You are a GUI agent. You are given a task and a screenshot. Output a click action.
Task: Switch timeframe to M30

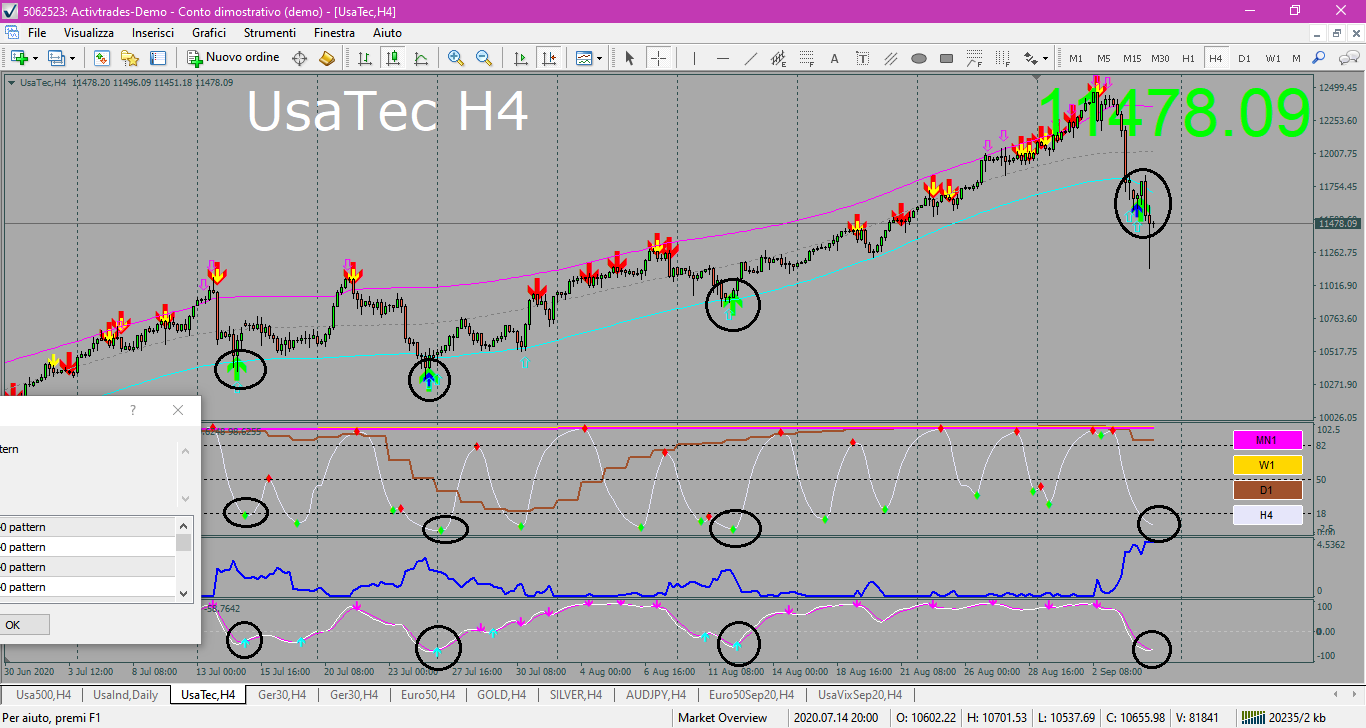[1160, 58]
